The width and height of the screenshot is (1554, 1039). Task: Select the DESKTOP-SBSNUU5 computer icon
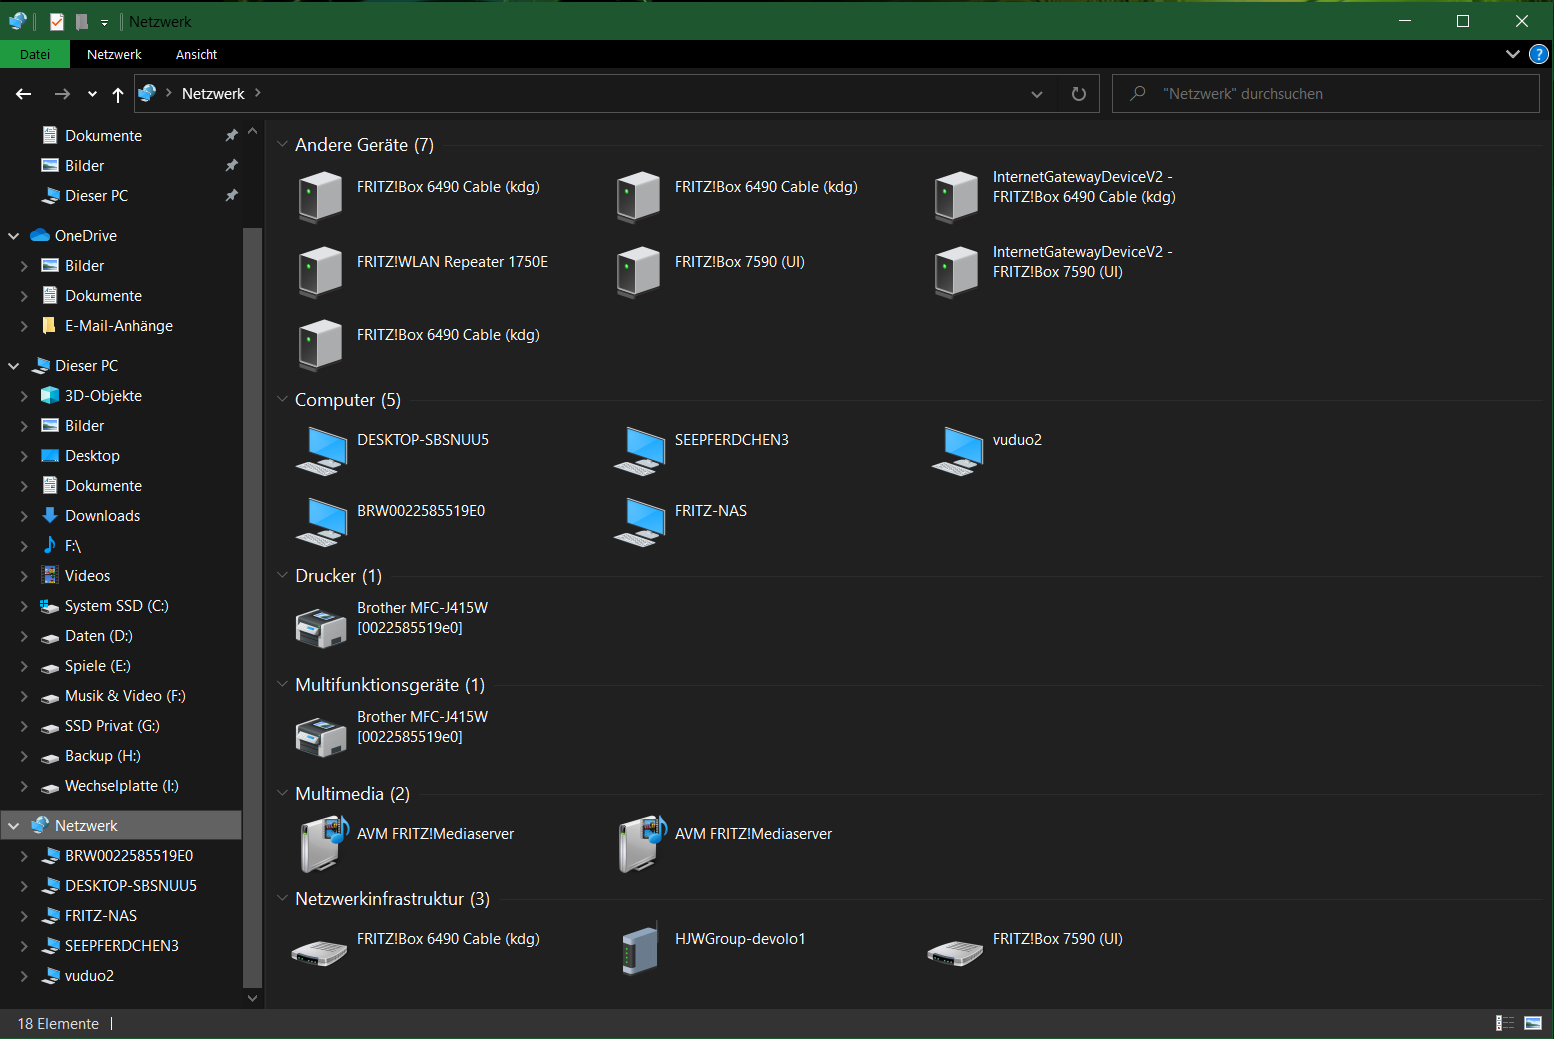pos(322,450)
